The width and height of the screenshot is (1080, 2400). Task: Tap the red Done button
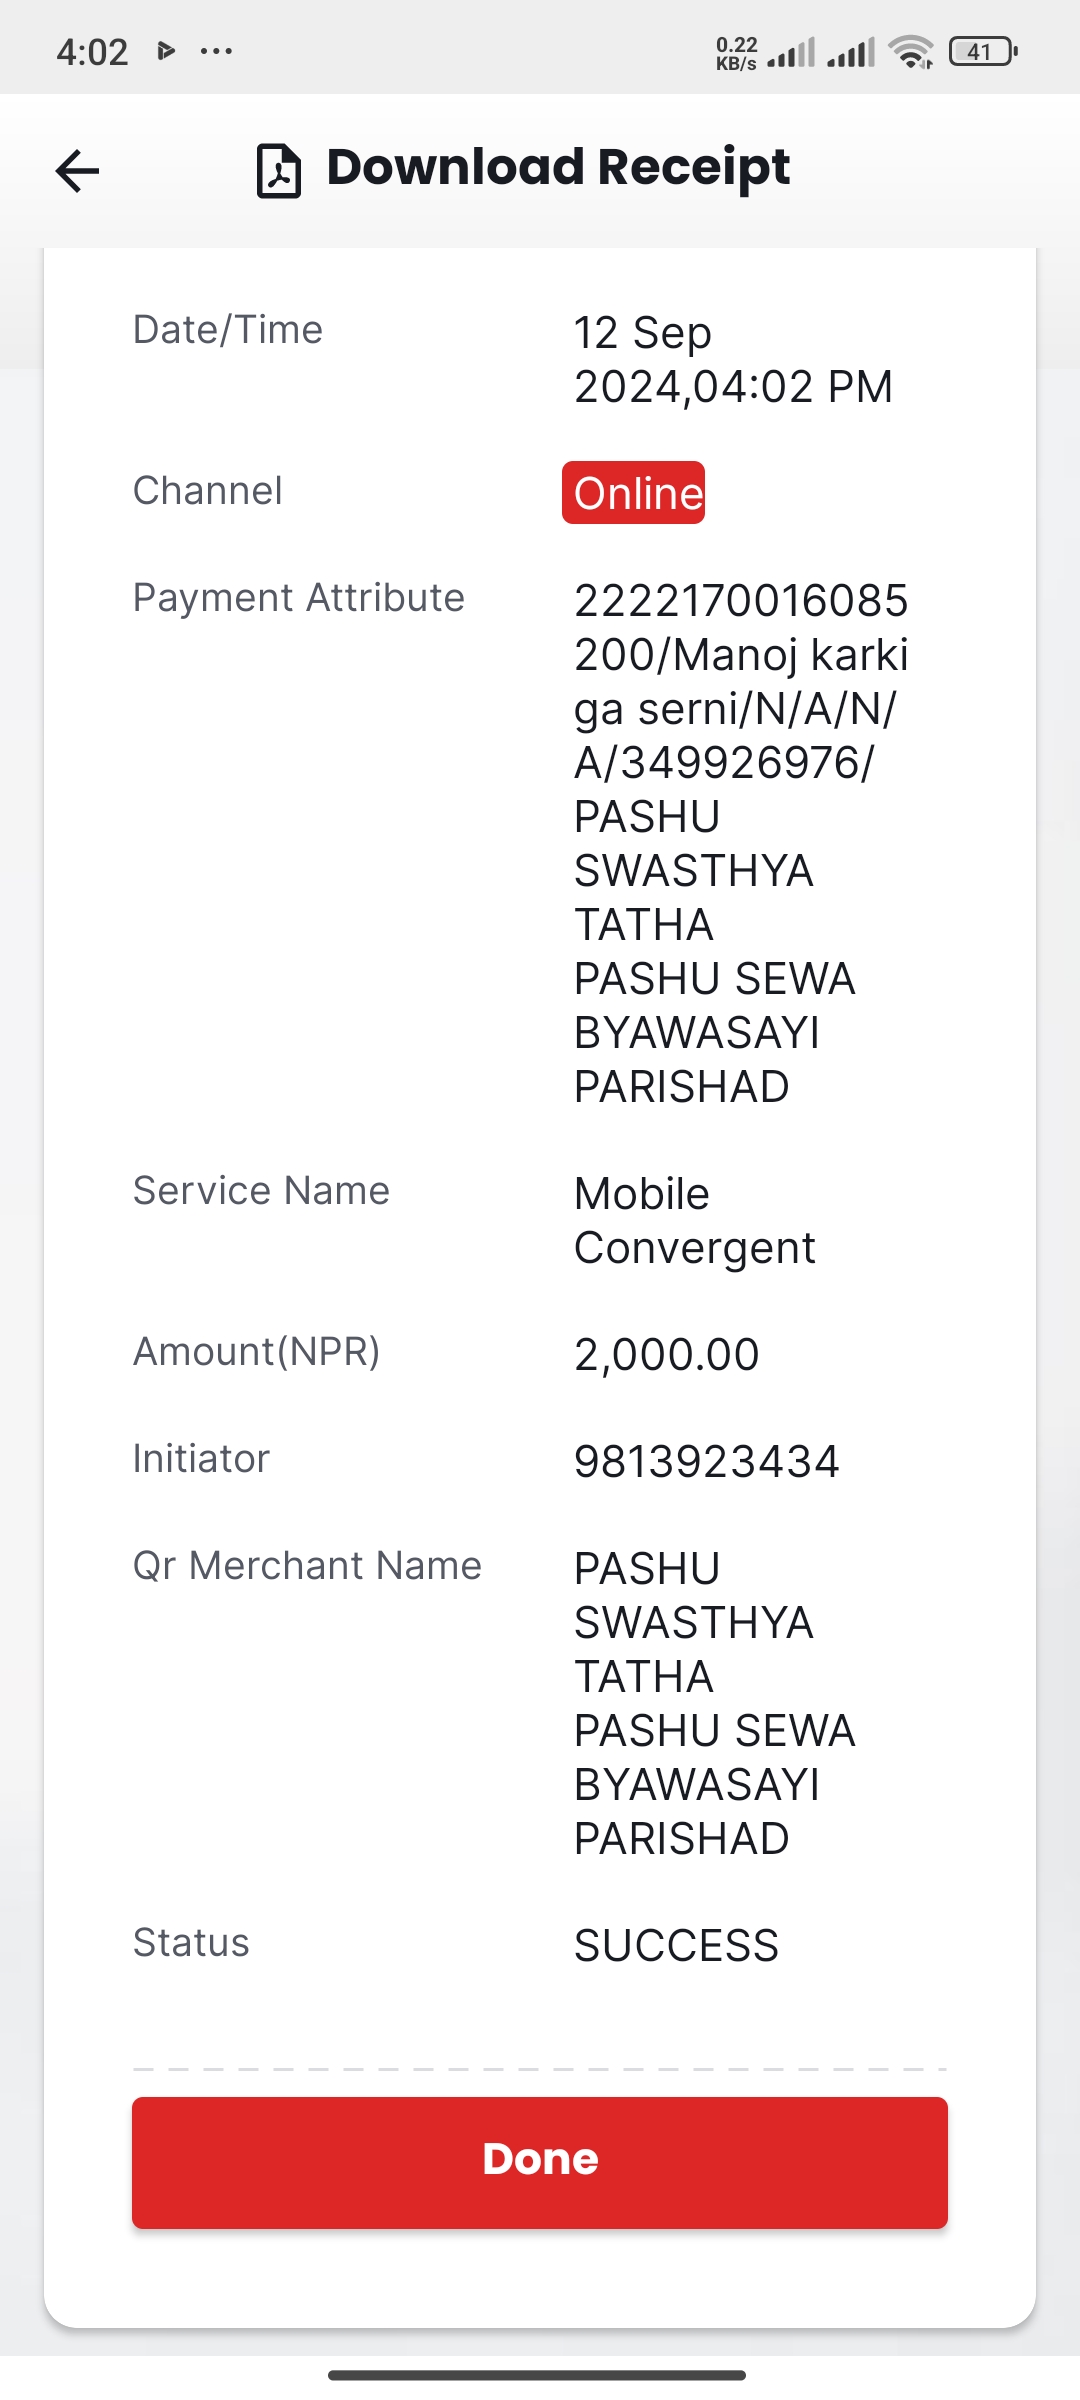[x=540, y=2162]
